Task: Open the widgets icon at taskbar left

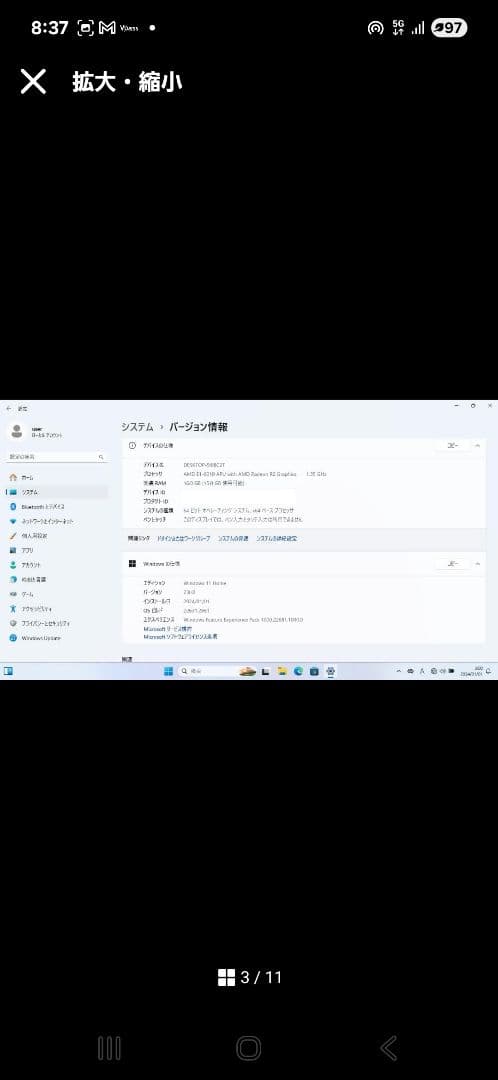Action: point(8,671)
